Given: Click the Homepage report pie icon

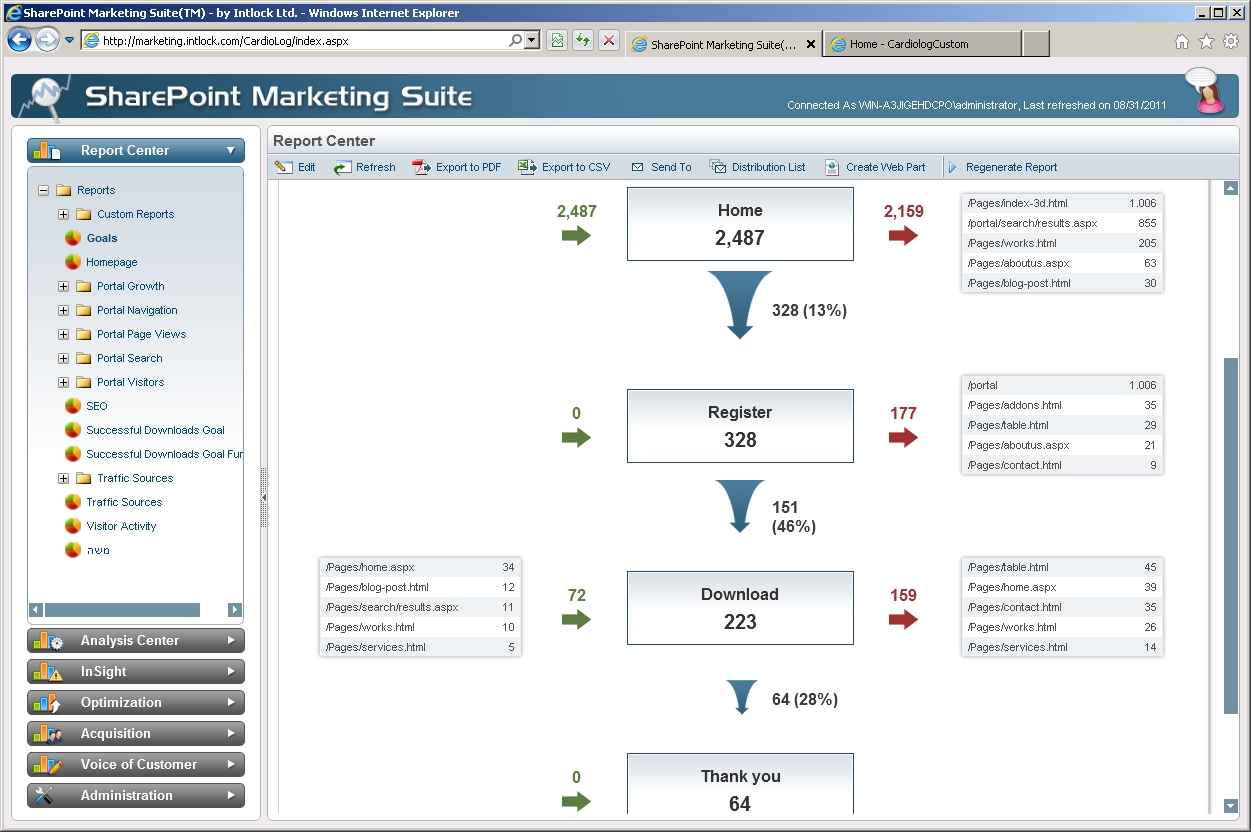Looking at the screenshot, I should (73, 262).
